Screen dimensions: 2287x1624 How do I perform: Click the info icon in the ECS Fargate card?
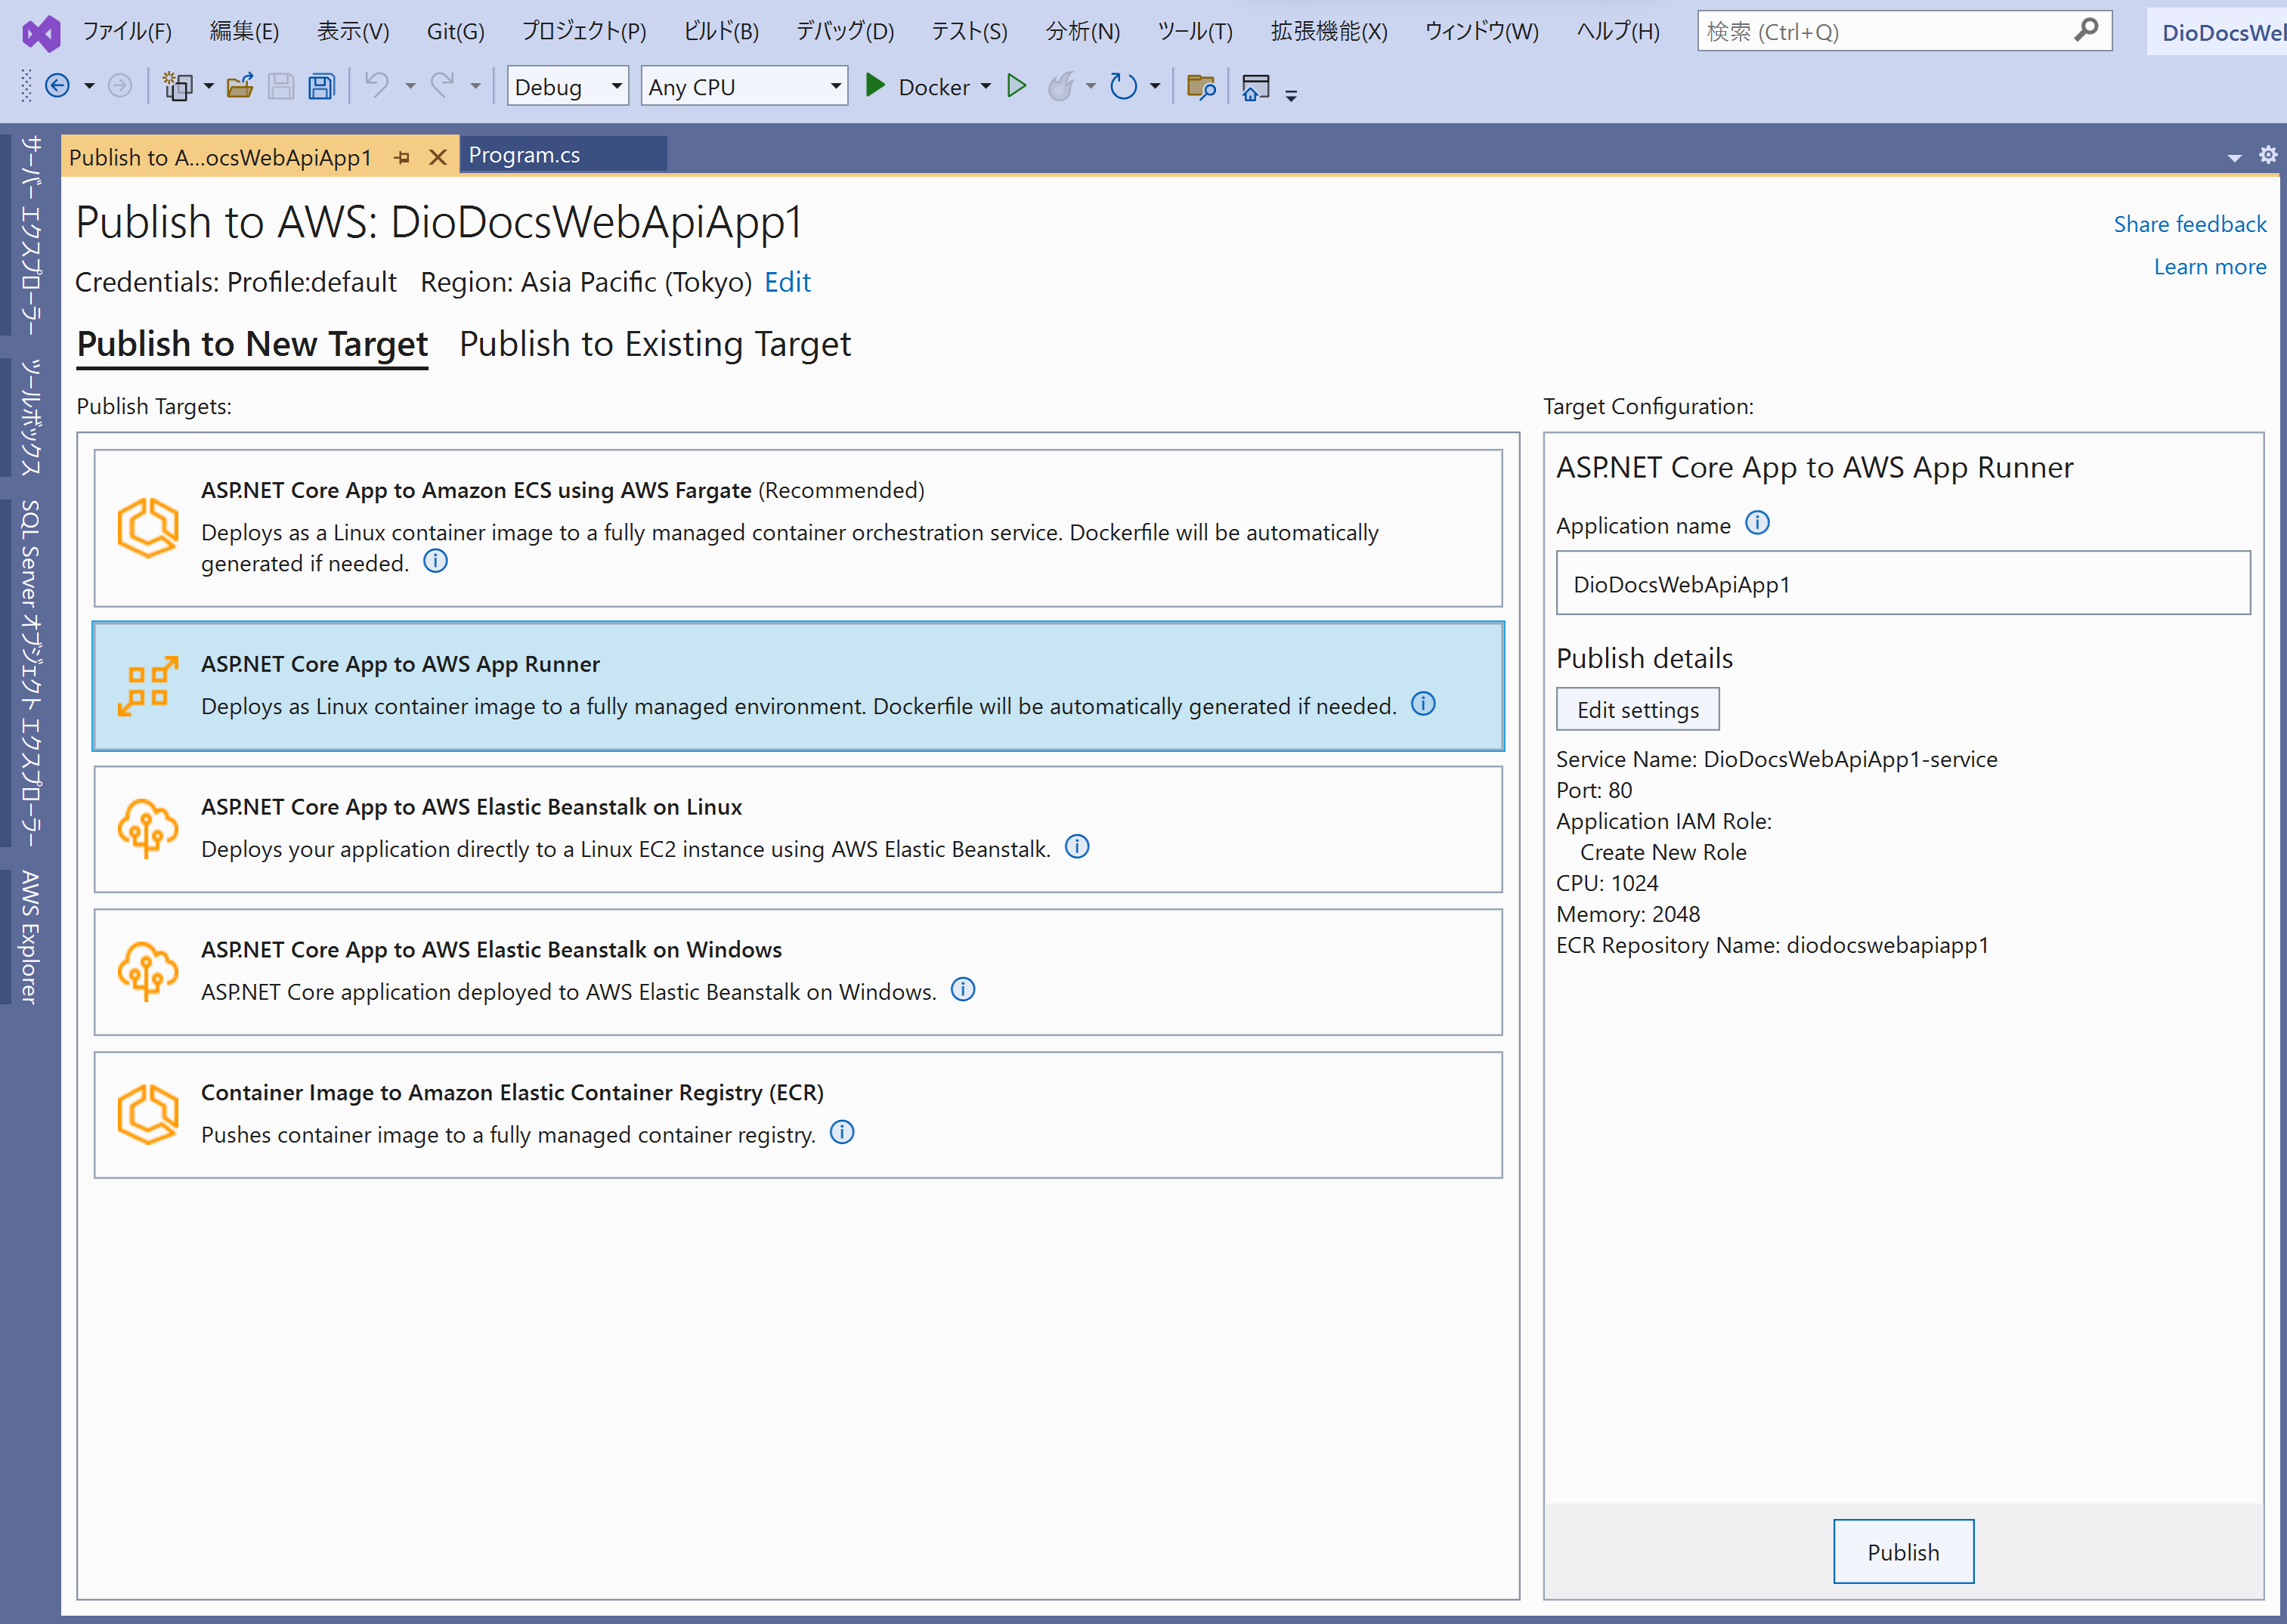point(436,561)
